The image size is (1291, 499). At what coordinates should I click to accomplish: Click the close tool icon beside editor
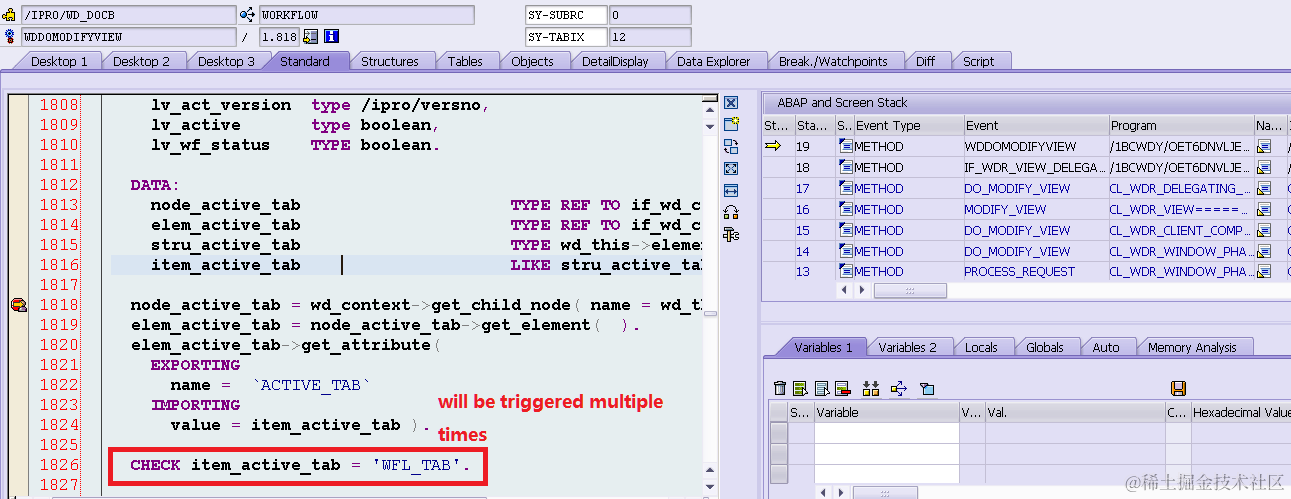(731, 102)
